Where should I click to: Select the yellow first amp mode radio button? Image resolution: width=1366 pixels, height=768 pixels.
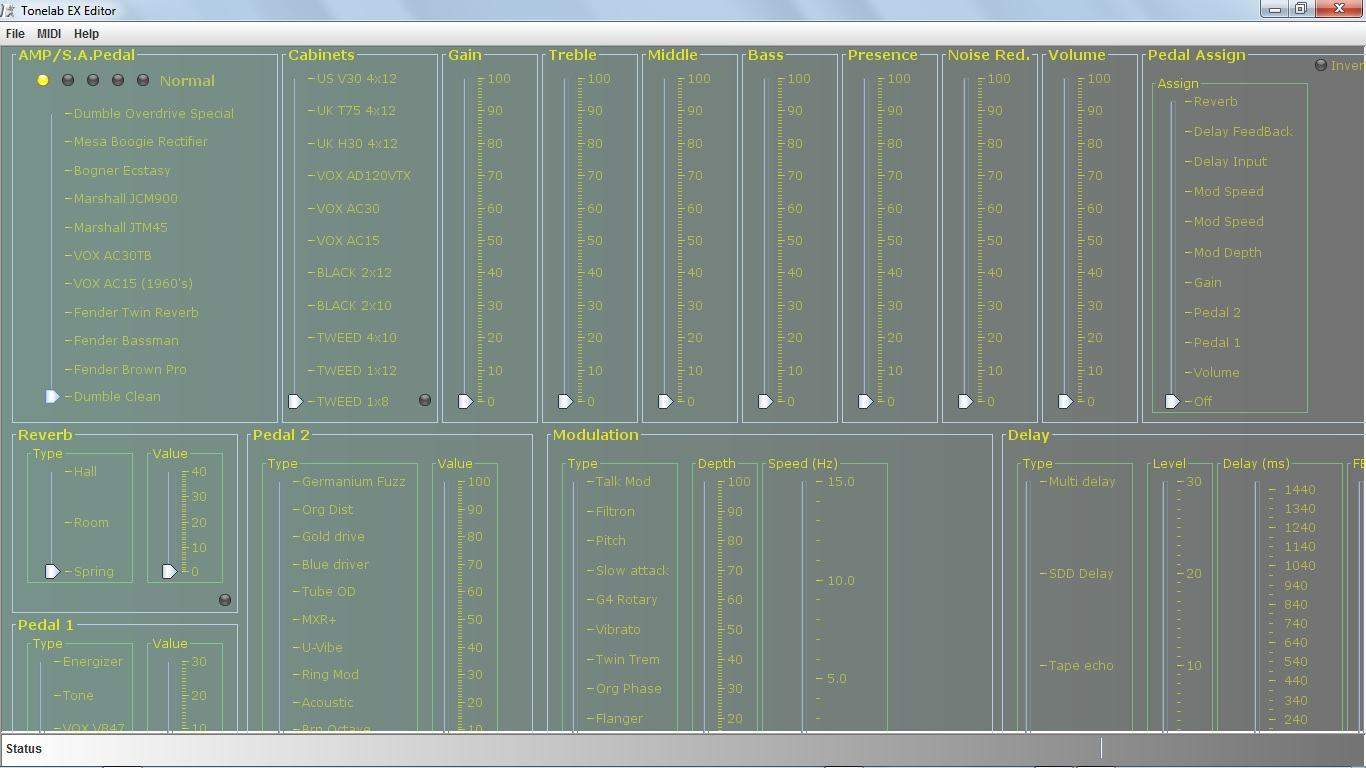(x=43, y=80)
